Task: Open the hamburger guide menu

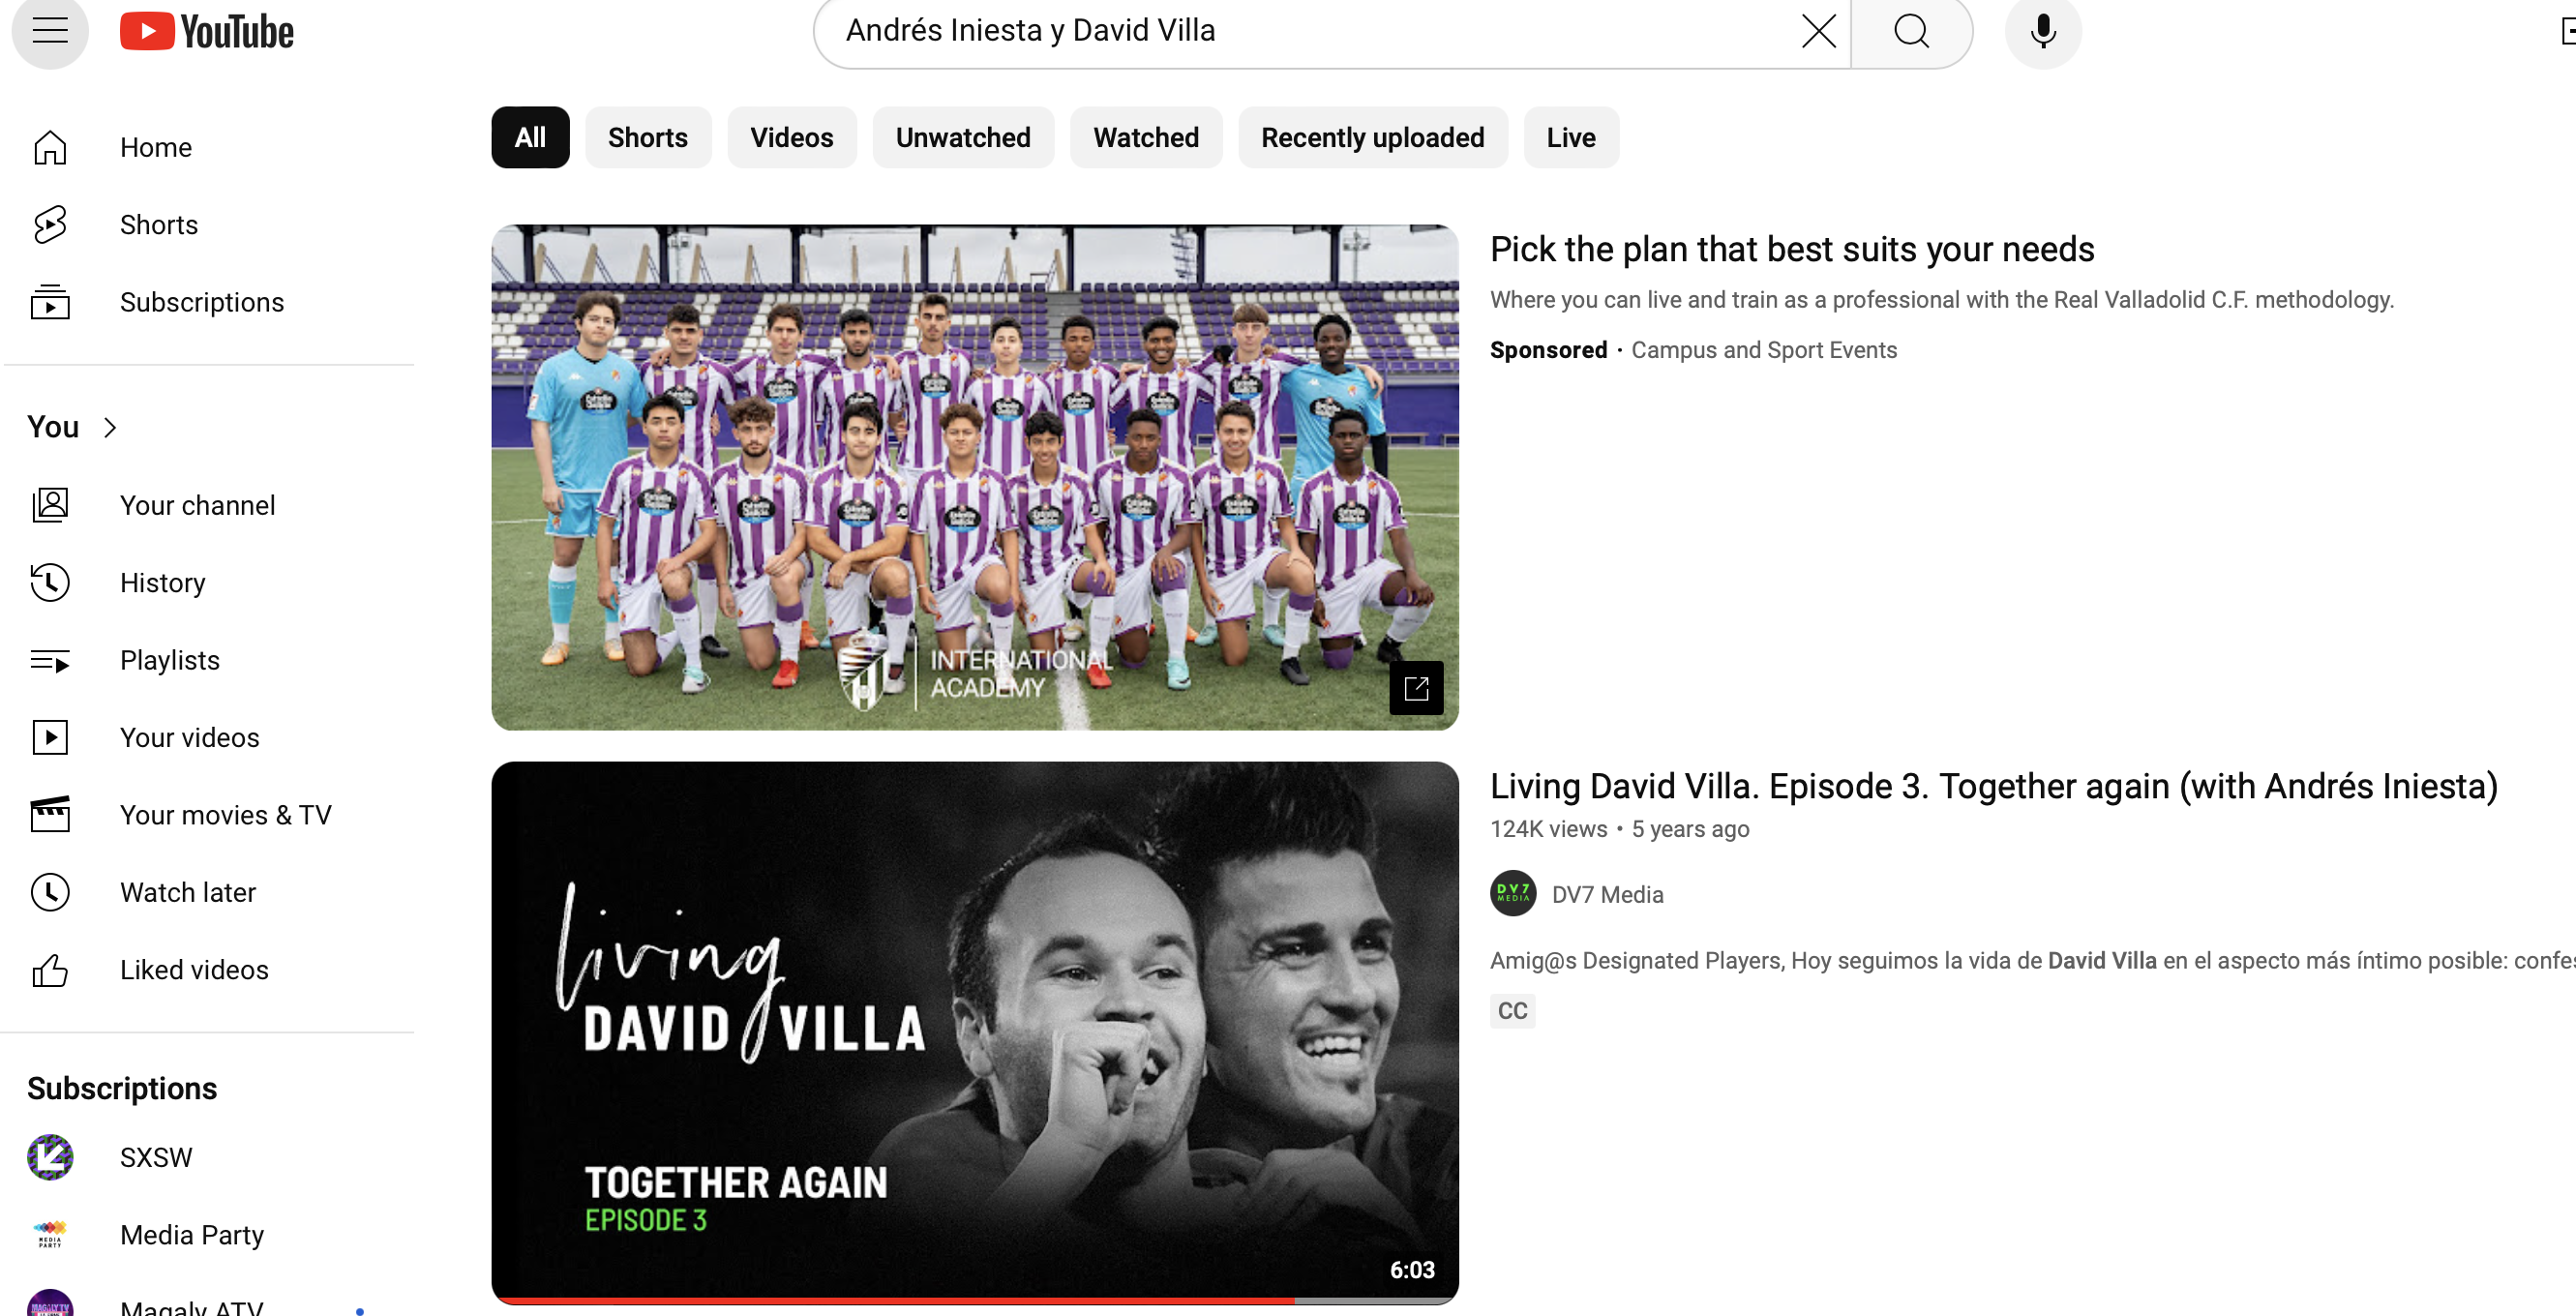Action: click(49, 31)
